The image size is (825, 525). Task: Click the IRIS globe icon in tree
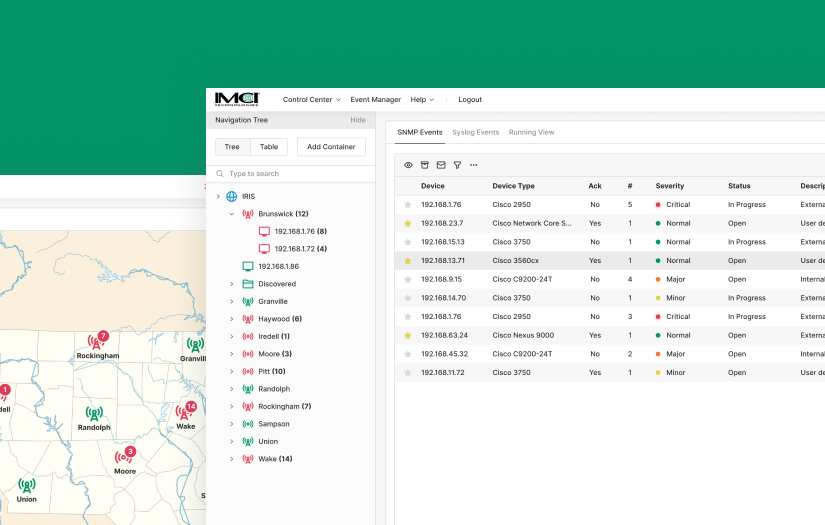(x=232, y=196)
